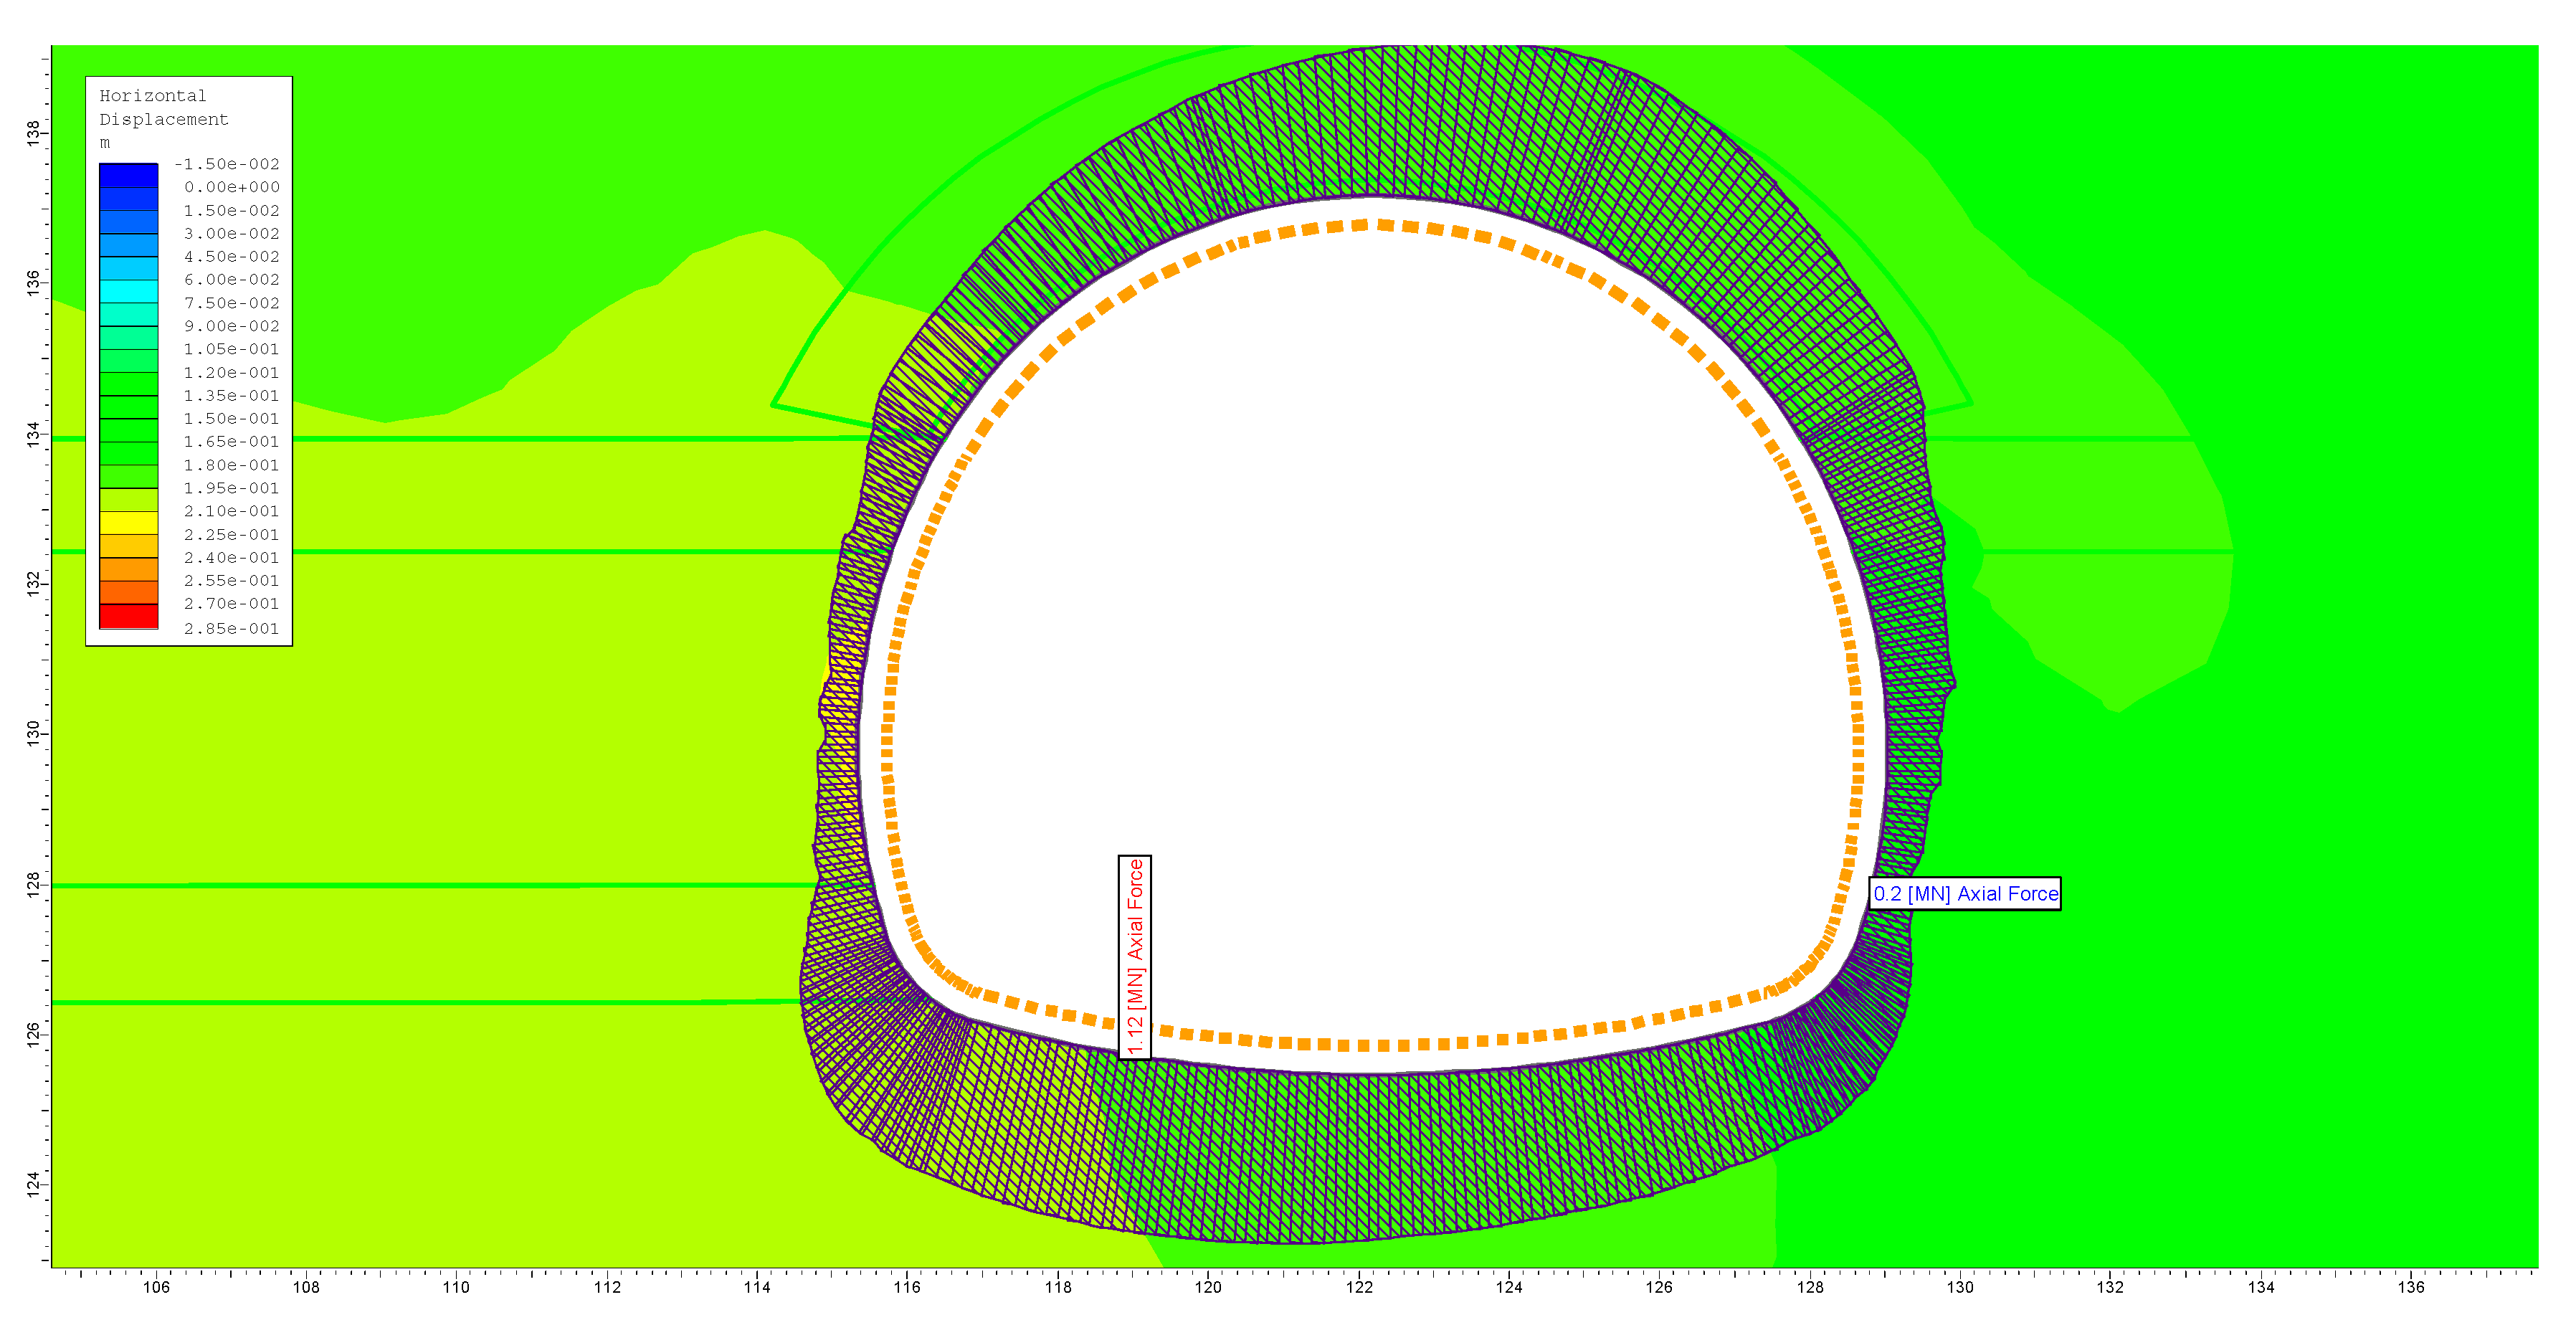The width and height of the screenshot is (2576, 1325).
Task: Click the legend unit label m
Action: (105, 143)
